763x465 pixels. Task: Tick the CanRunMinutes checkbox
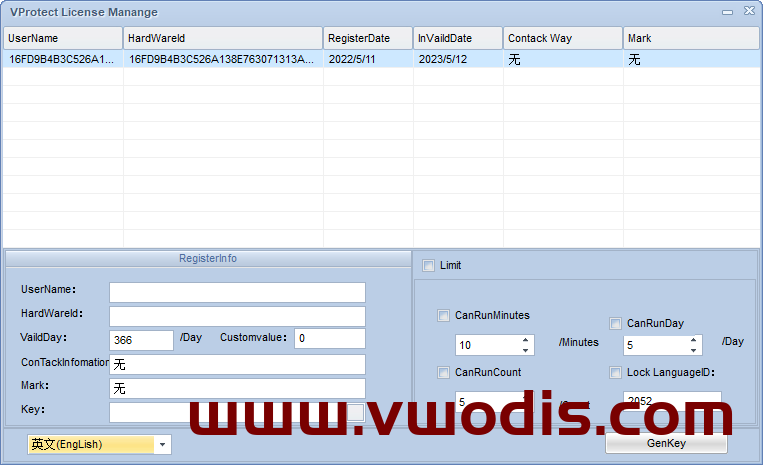[444, 316]
